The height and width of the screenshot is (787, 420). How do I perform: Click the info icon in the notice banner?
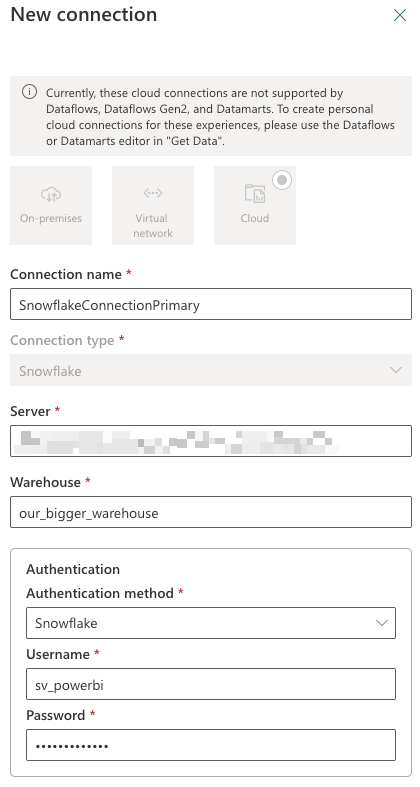click(29, 92)
